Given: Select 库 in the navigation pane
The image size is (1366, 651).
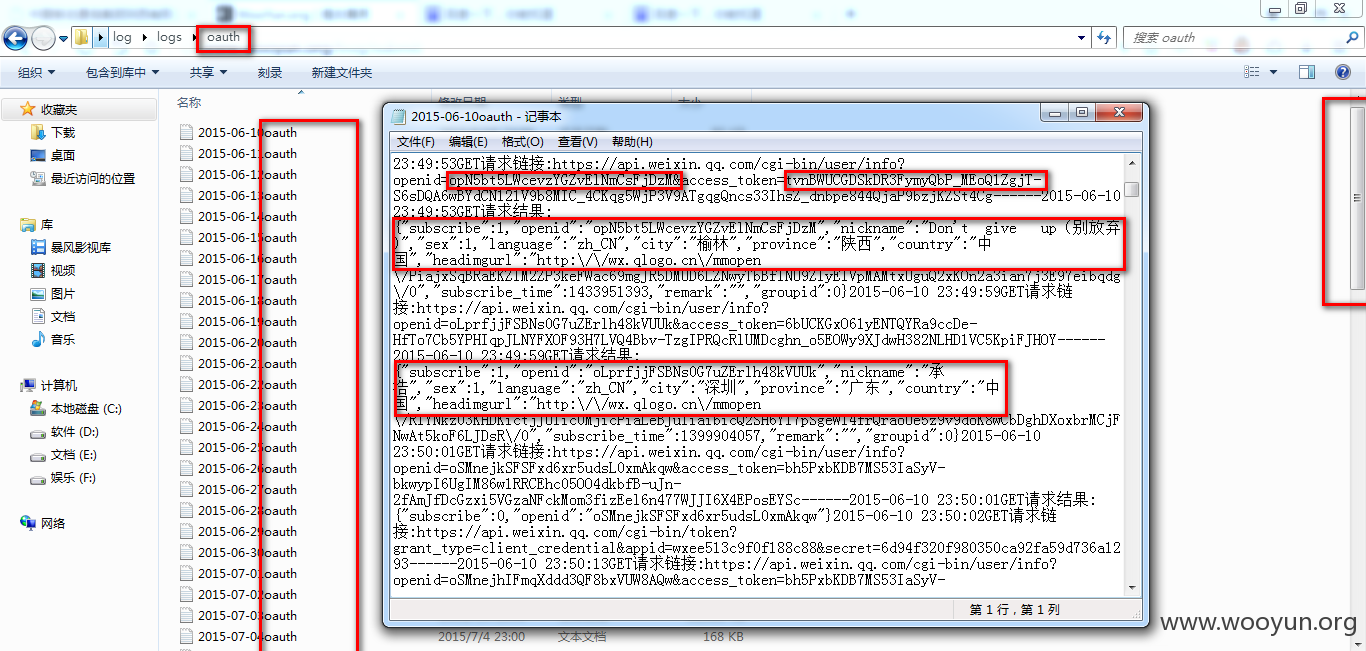Looking at the screenshot, I should [46, 224].
